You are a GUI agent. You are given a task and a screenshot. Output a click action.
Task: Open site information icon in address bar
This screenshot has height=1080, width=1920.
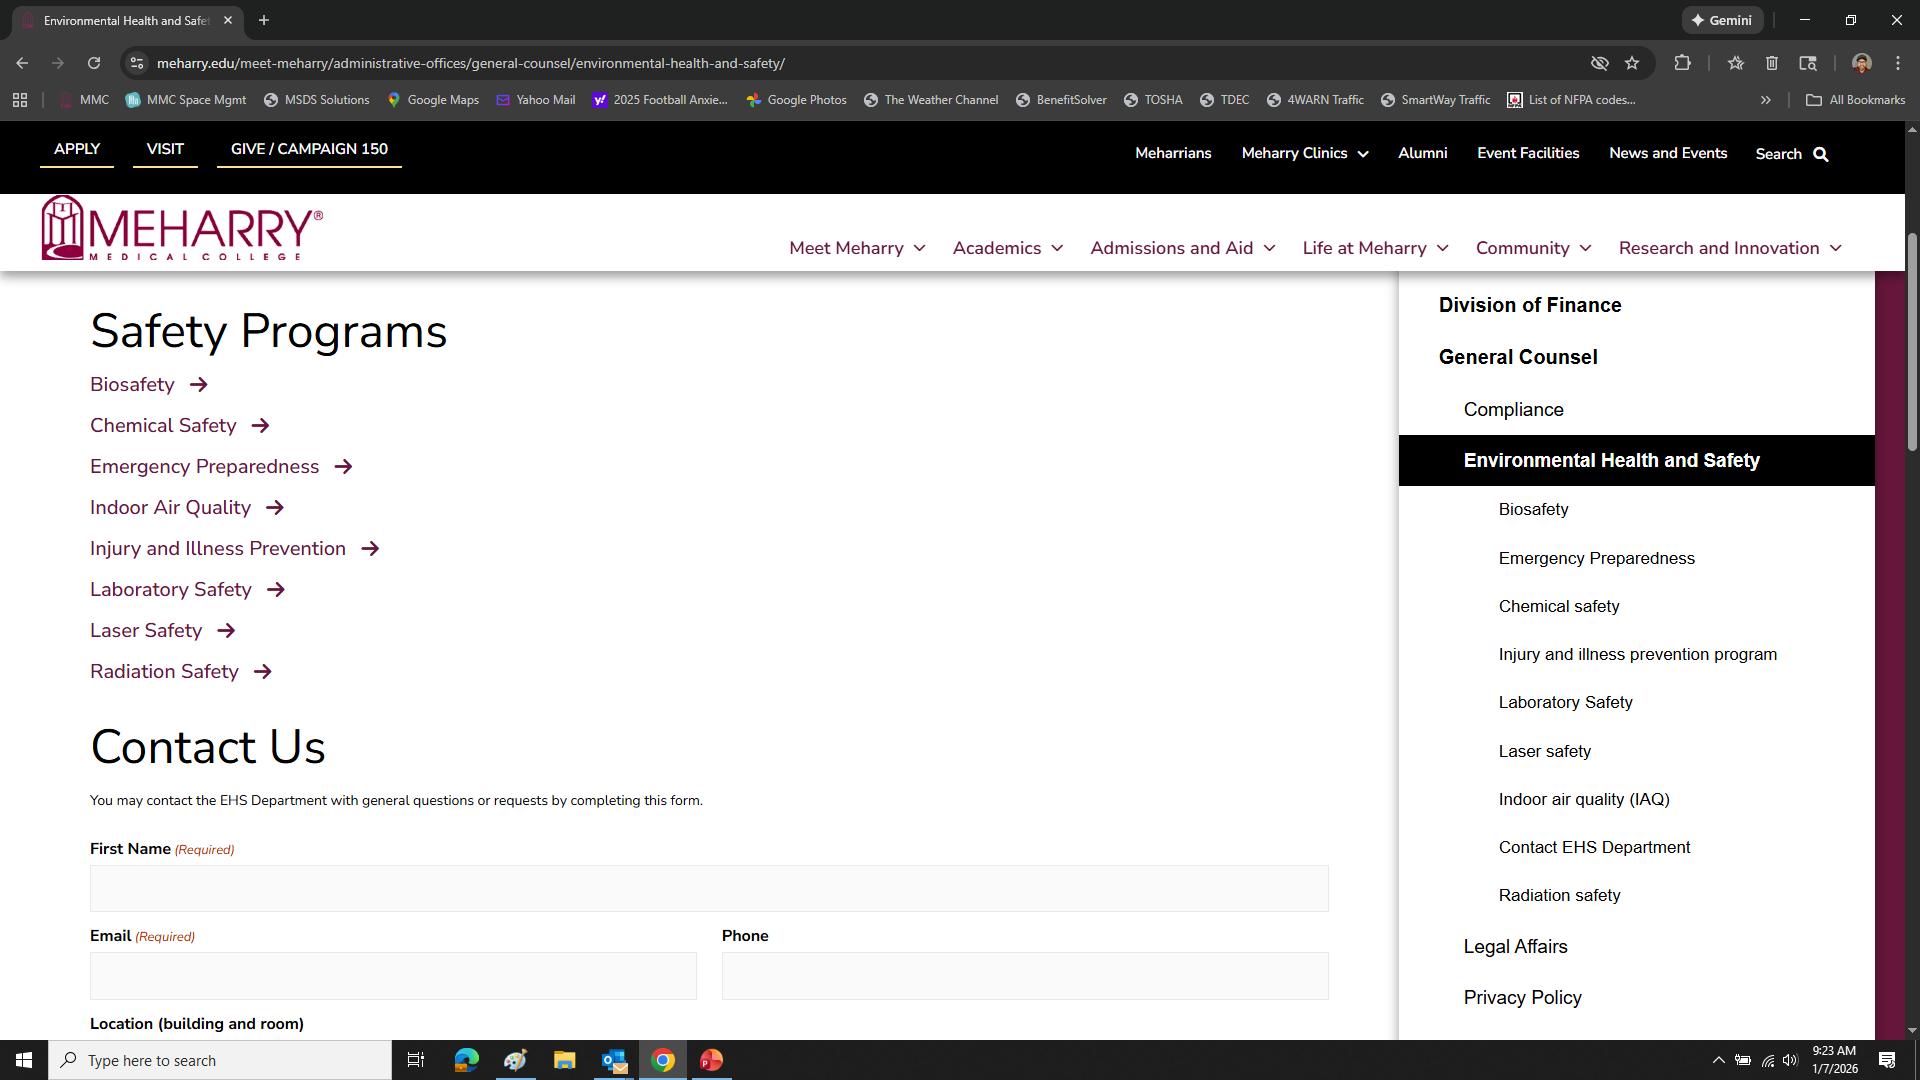tap(137, 63)
